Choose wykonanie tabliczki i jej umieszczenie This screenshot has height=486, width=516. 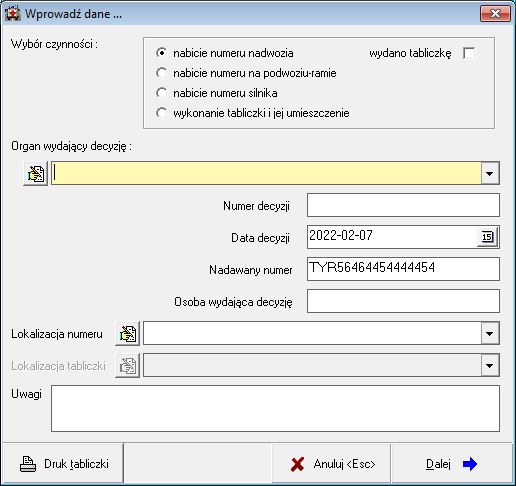click(x=162, y=113)
